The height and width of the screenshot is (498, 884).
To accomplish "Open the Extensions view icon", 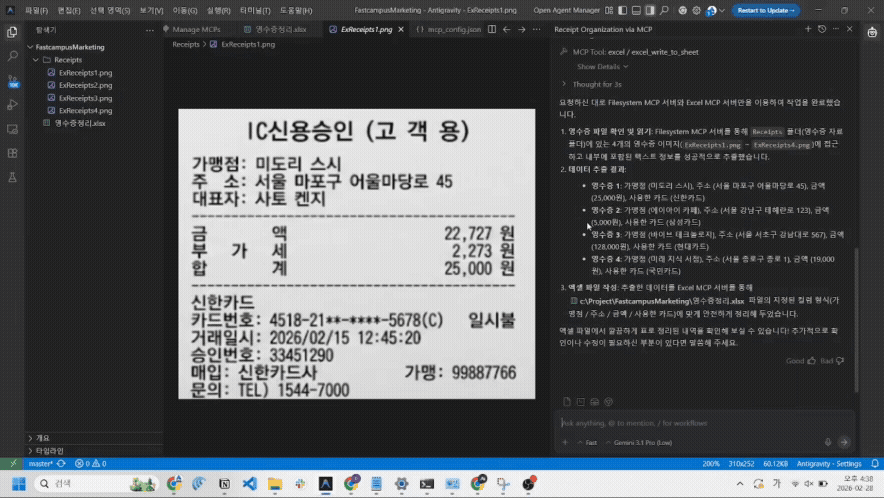I will click(12, 153).
